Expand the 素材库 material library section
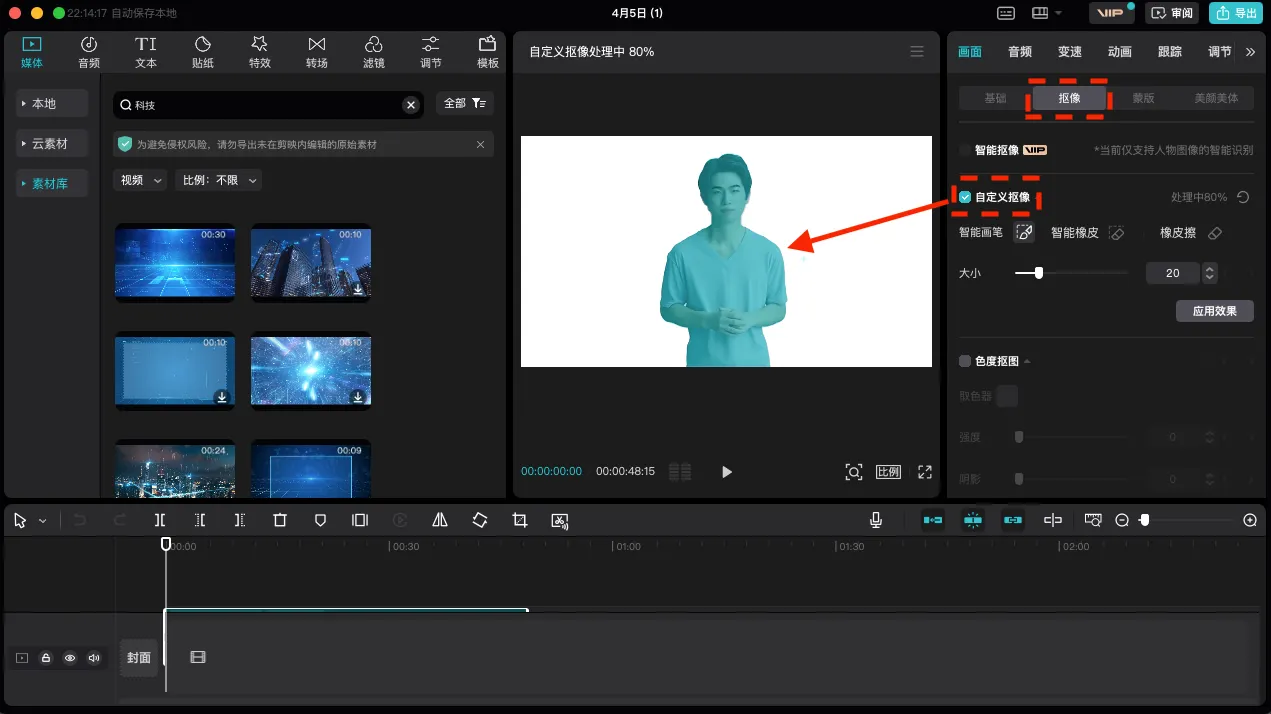This screenshot has width=1271, height=714. [x=52, y=183]
